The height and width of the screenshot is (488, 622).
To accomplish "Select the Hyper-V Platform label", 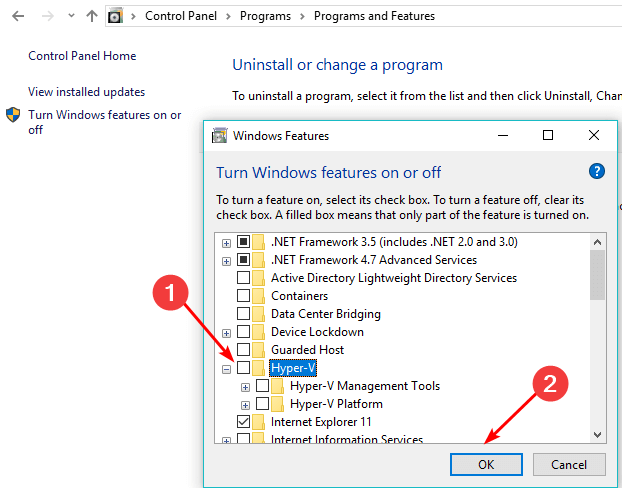I will (x=336, y=403).
